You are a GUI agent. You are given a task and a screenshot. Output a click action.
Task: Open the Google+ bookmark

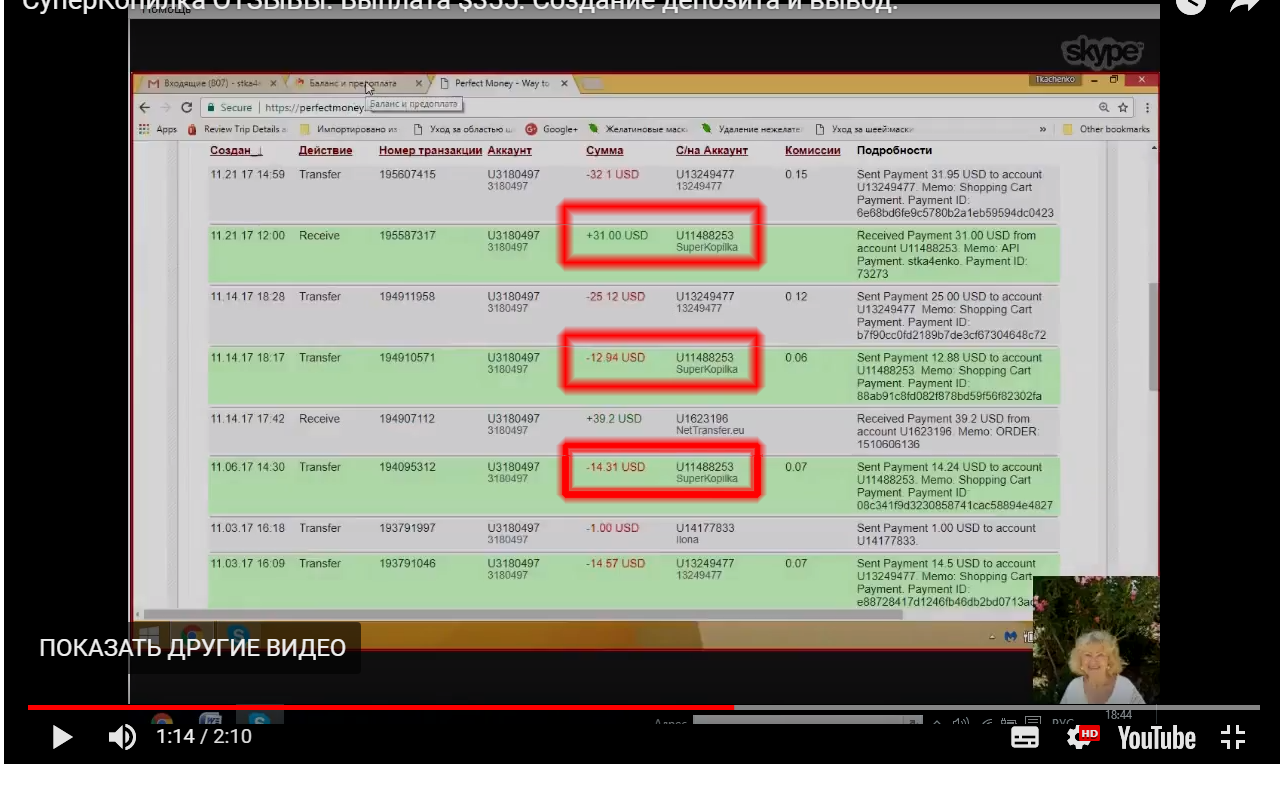551,129
